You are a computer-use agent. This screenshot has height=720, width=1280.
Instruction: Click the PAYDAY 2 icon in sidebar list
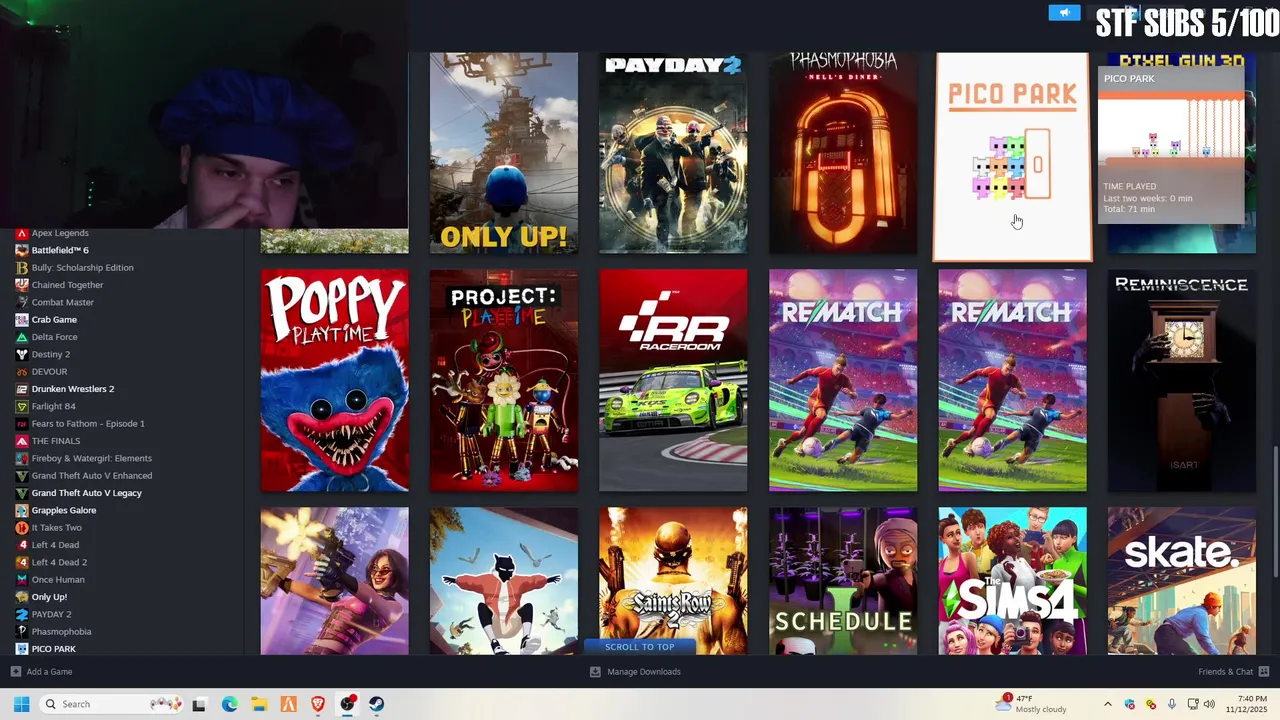22,614
